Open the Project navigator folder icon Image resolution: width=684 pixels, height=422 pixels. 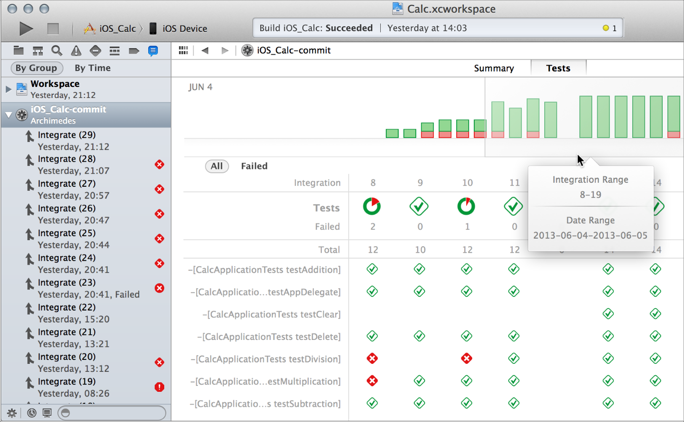(18, 51)
